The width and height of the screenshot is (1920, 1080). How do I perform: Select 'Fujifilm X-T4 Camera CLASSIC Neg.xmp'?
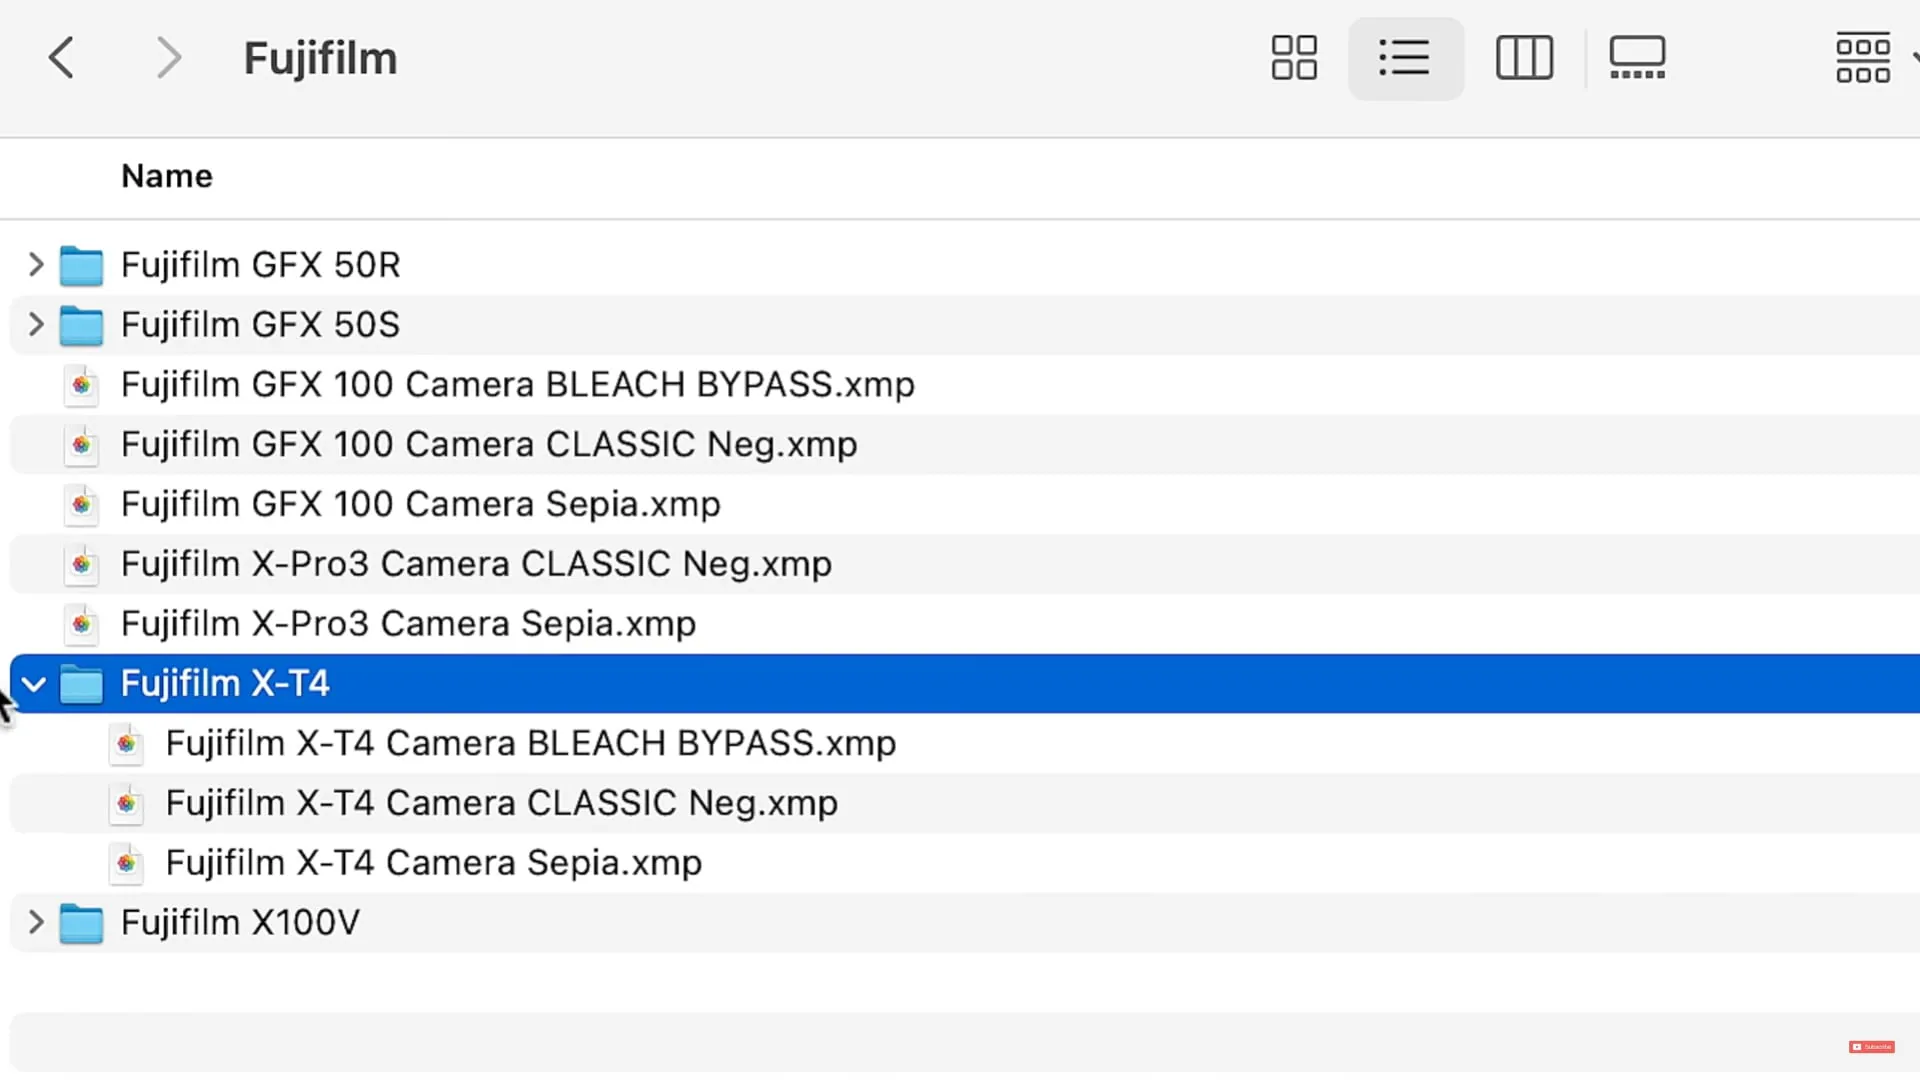[x=502, y=804]
